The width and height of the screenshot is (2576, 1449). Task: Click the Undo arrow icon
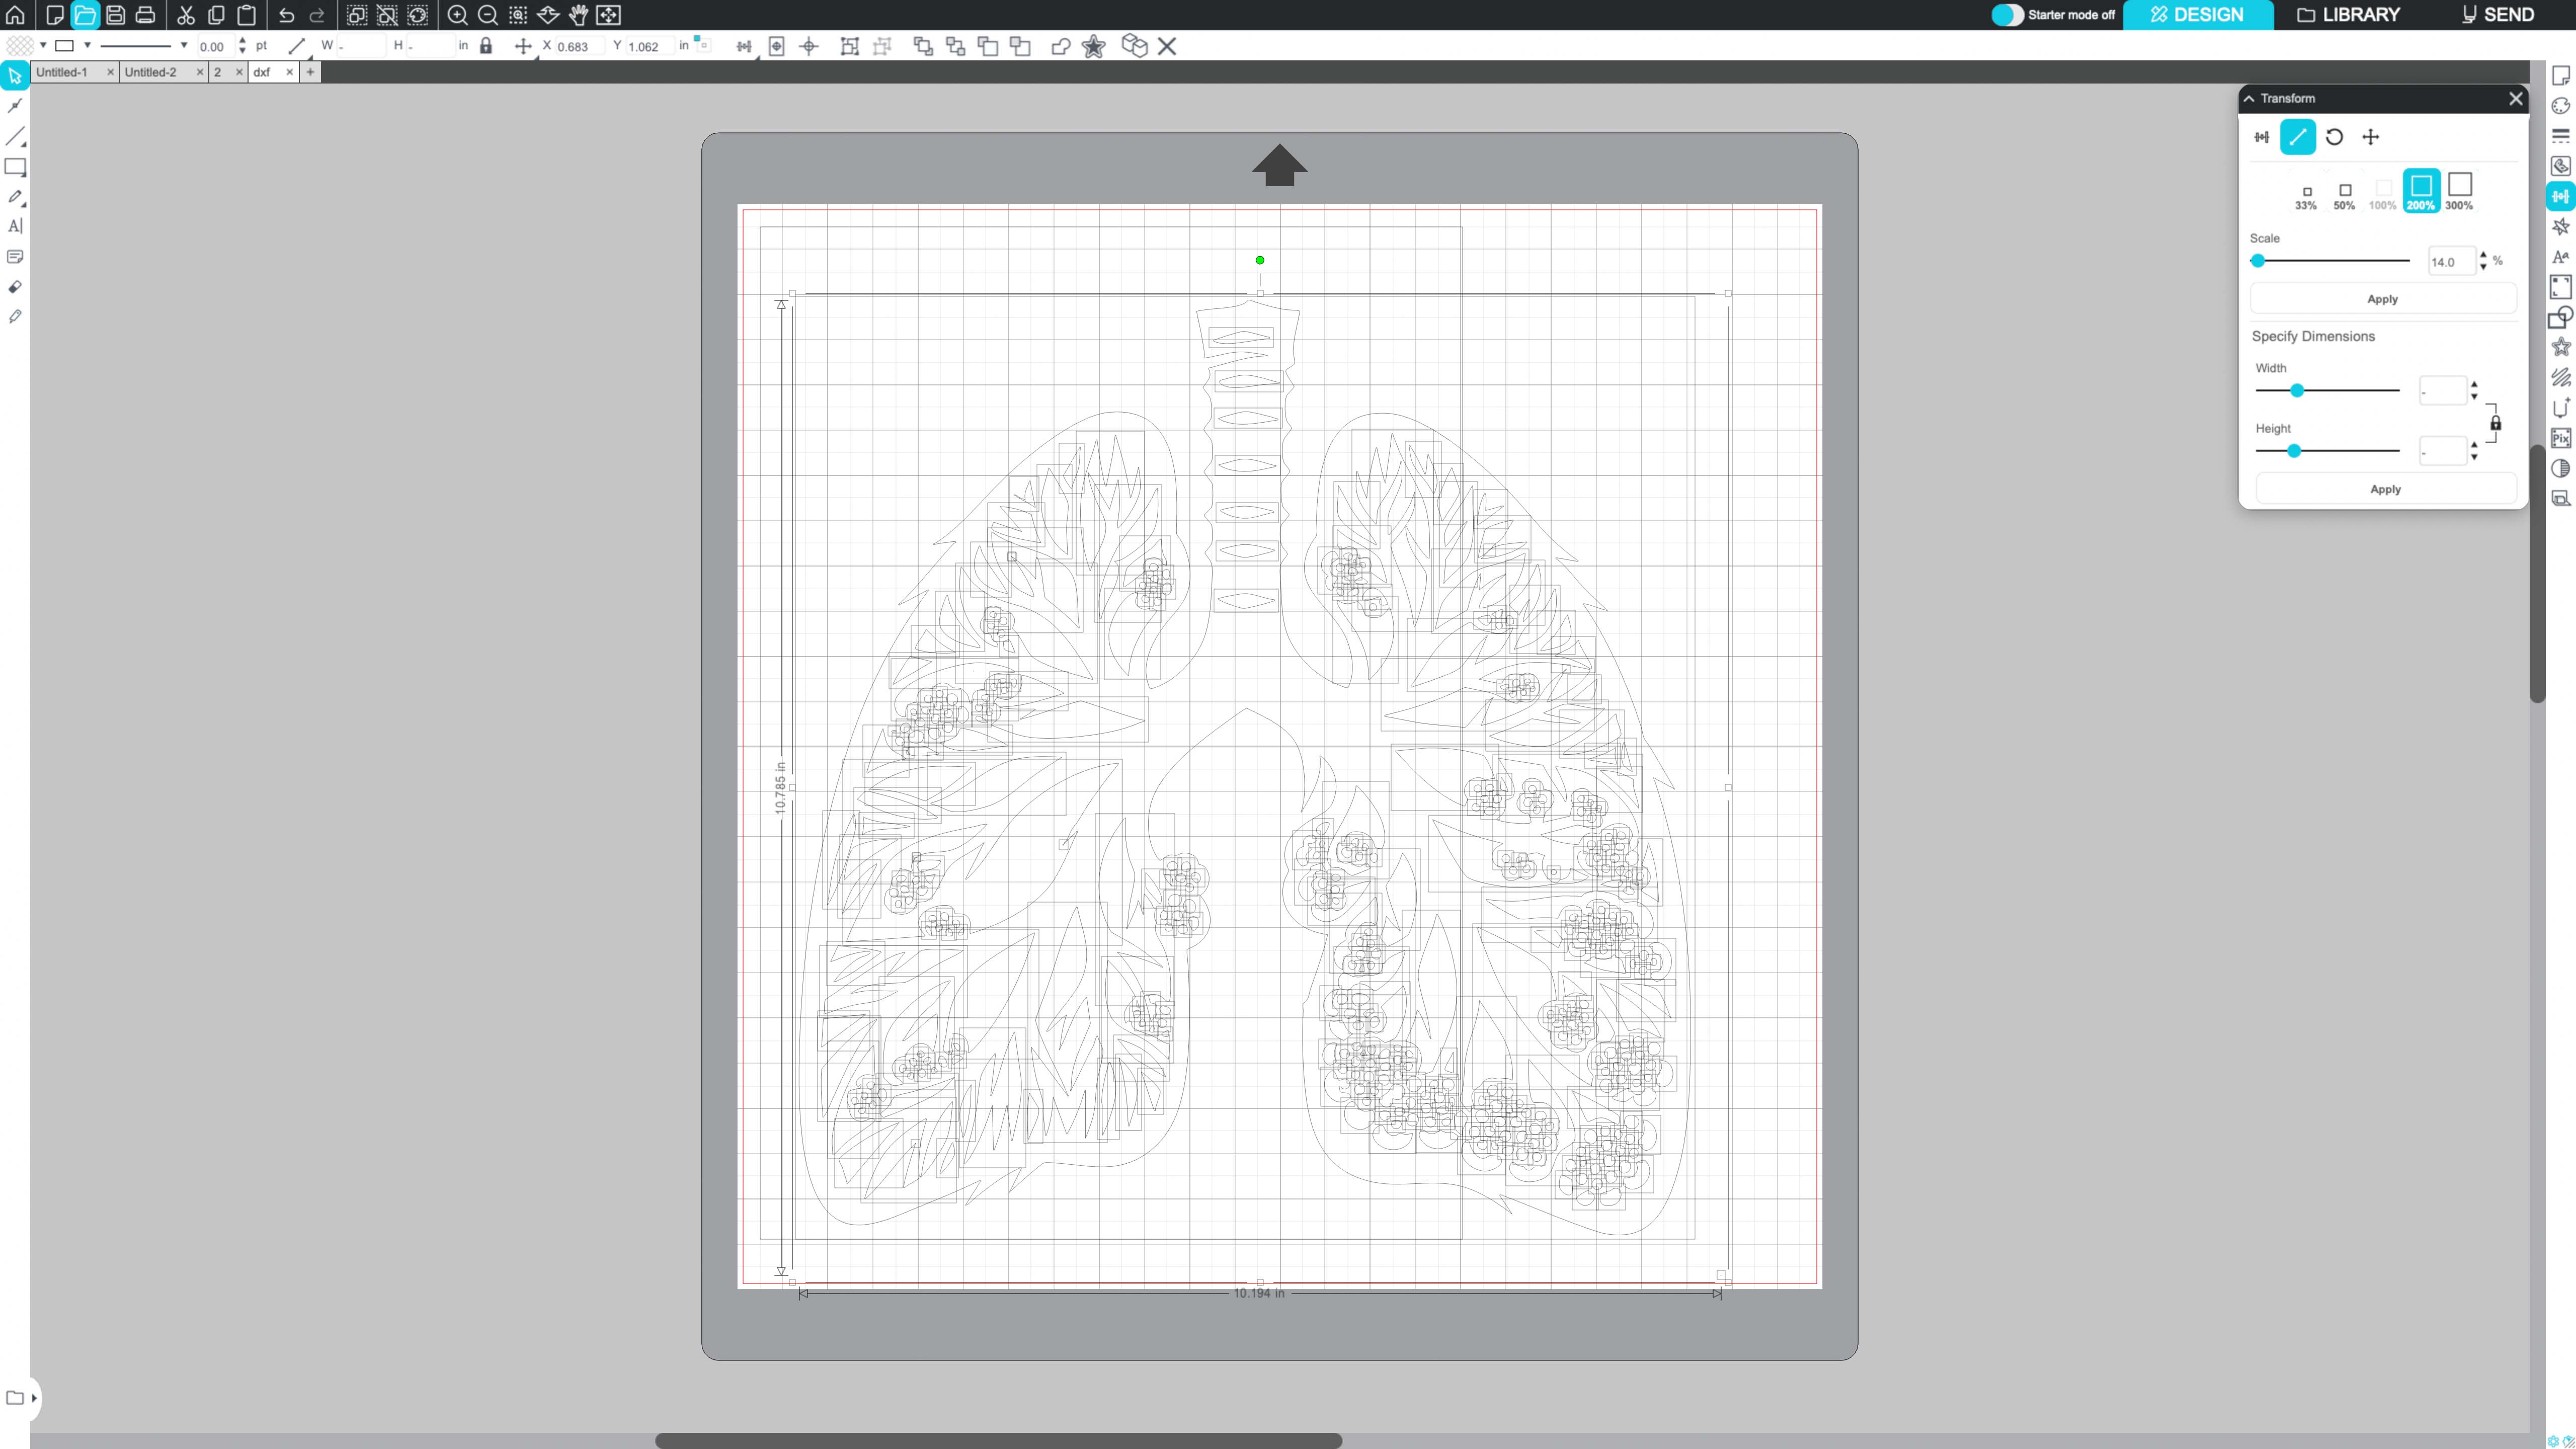[287, 15]
